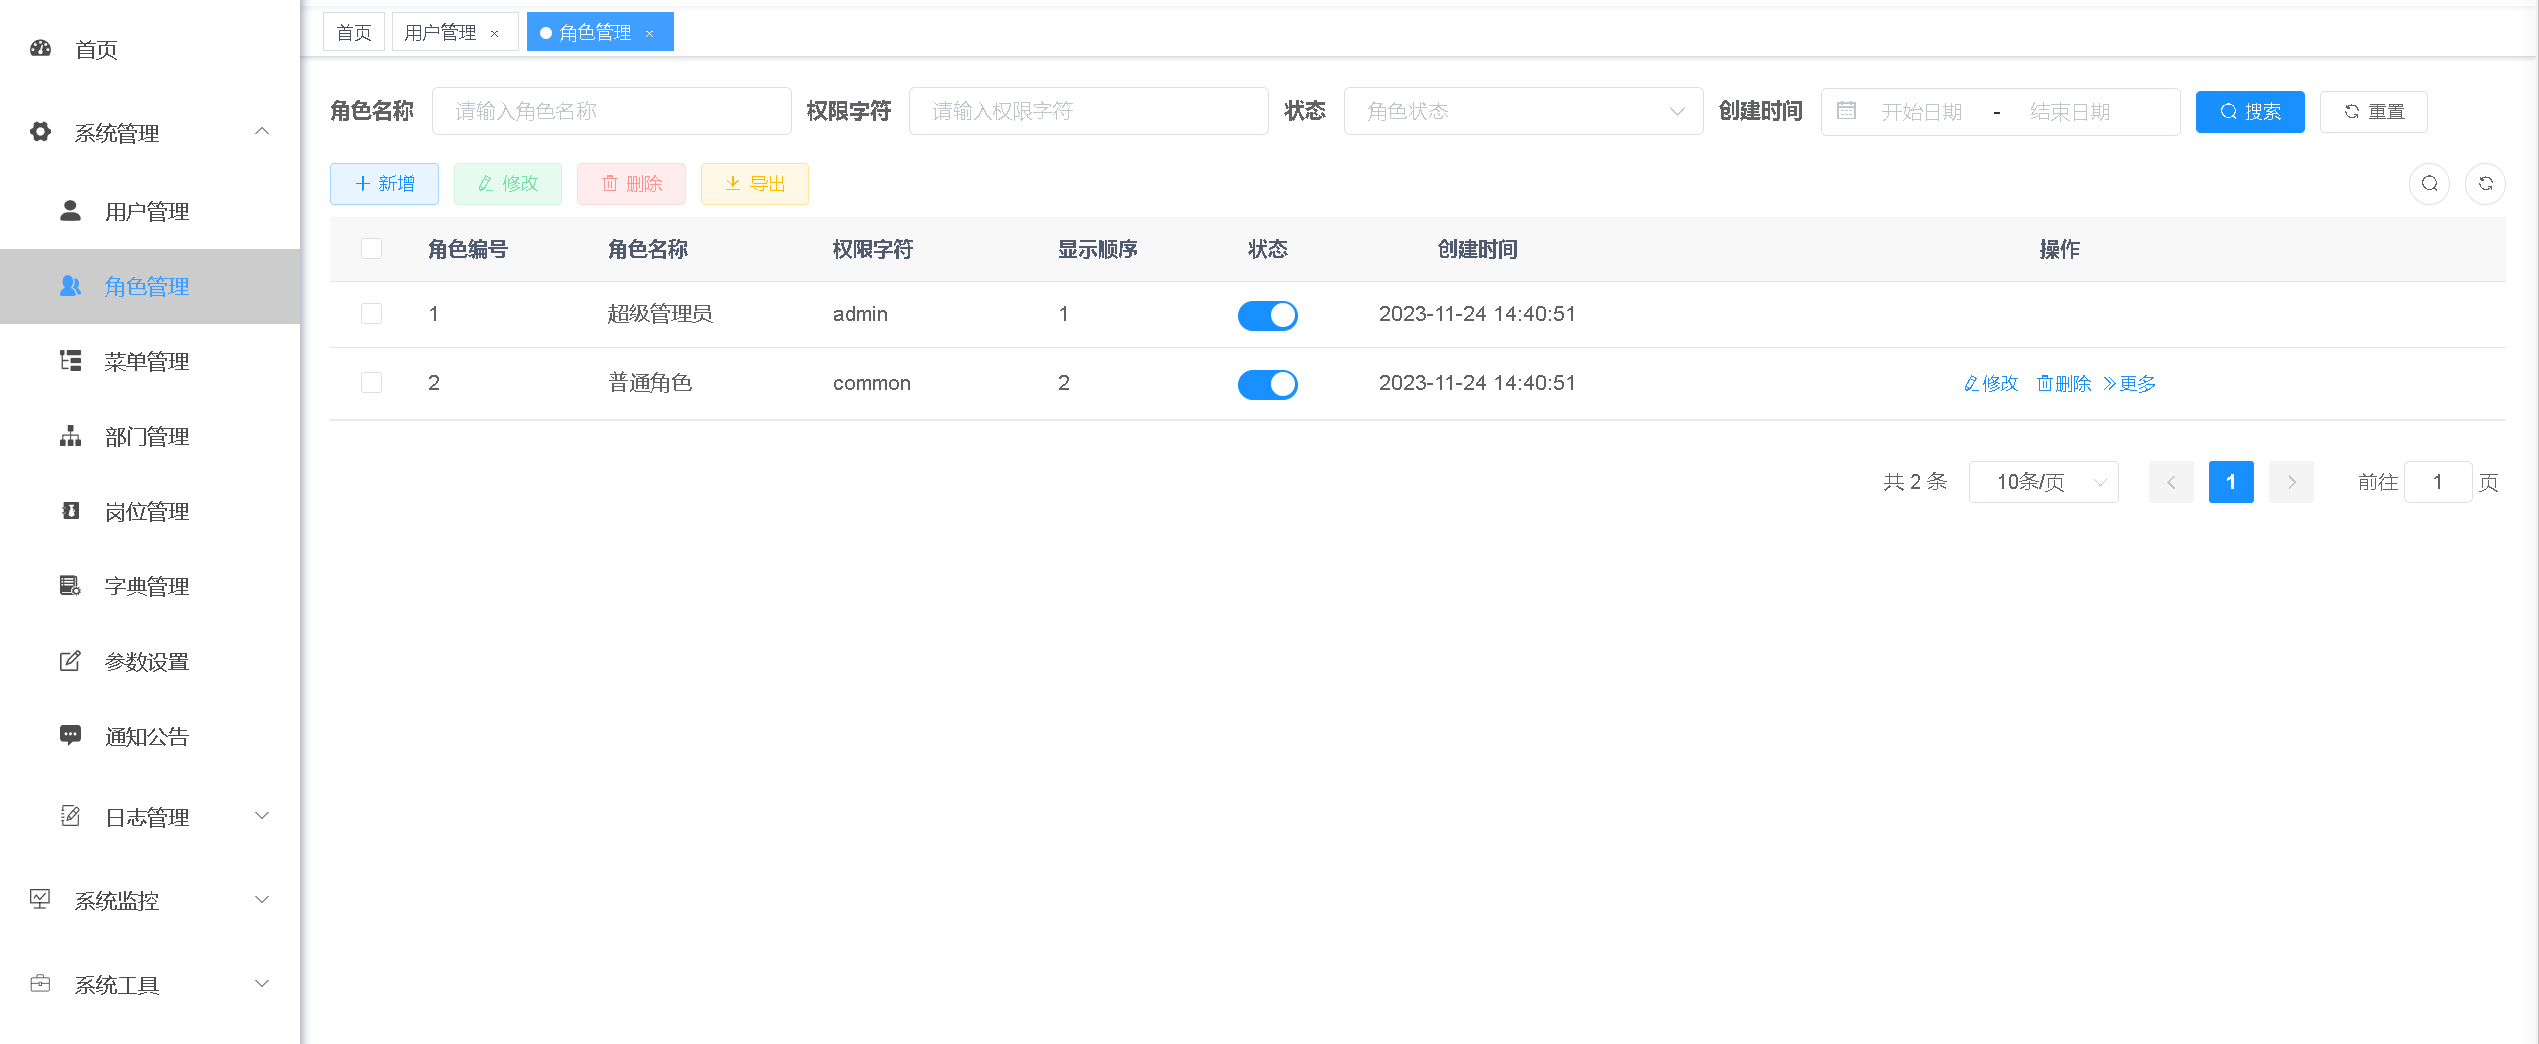Viewport: 2539px width, 1044px height.
Task: Open 首页 in the sidebar
Action: coord(150,49)
